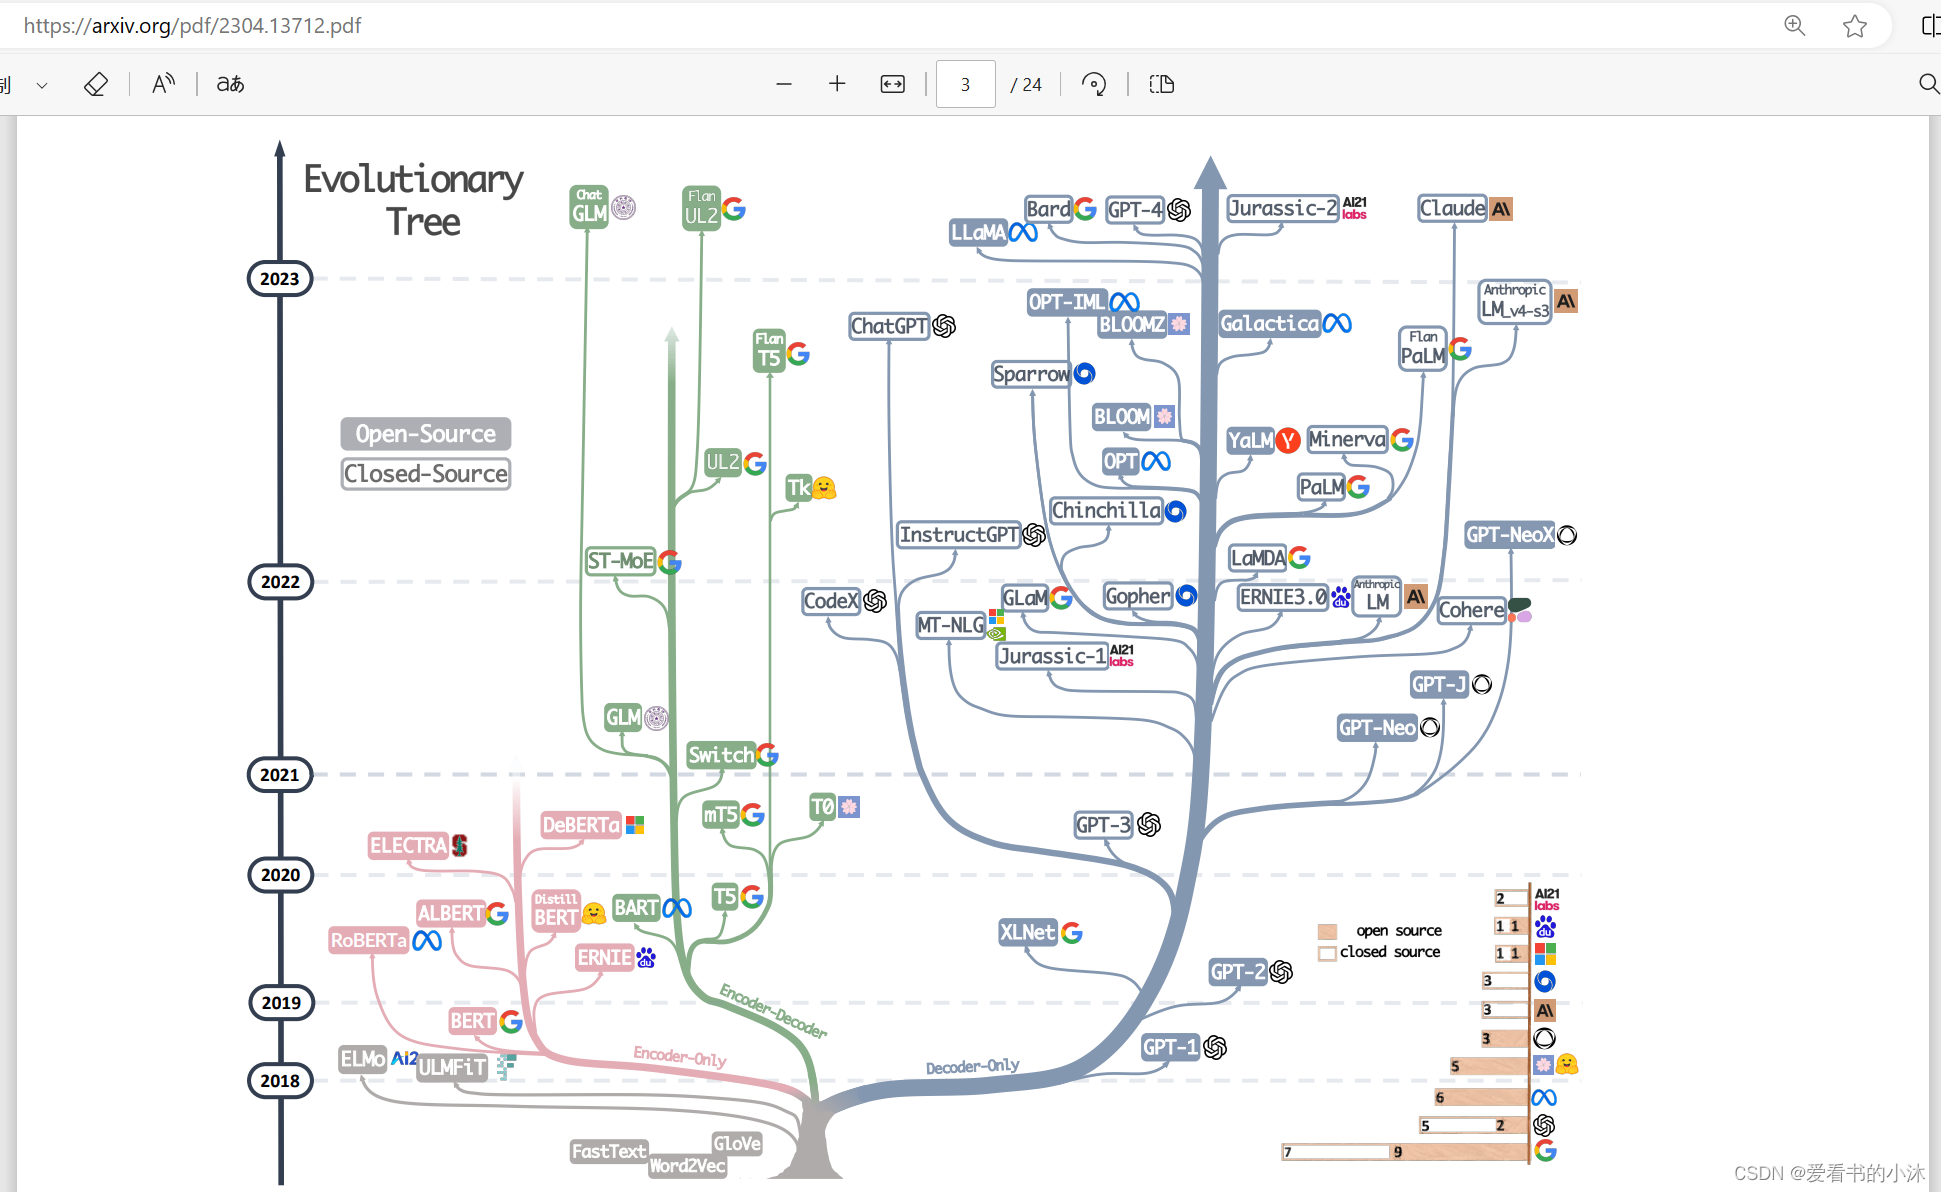Expand the draw tool dropdown arrow

(42, 85)
